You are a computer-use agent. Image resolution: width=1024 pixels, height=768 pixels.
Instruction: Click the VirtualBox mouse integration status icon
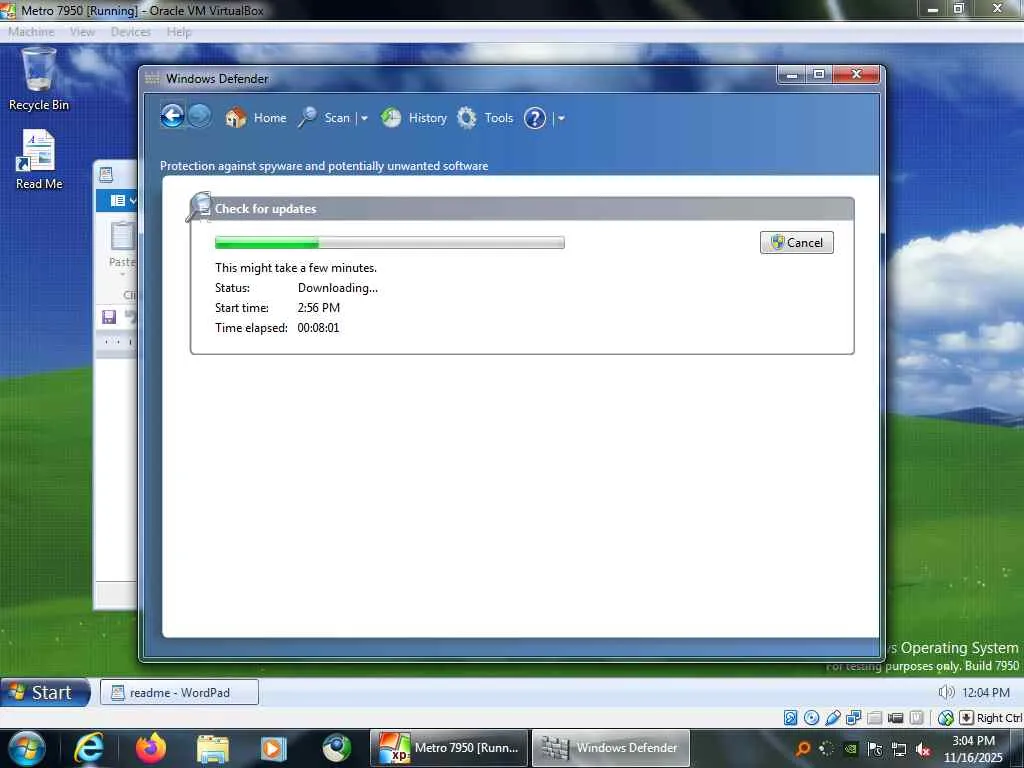(945, 718)
